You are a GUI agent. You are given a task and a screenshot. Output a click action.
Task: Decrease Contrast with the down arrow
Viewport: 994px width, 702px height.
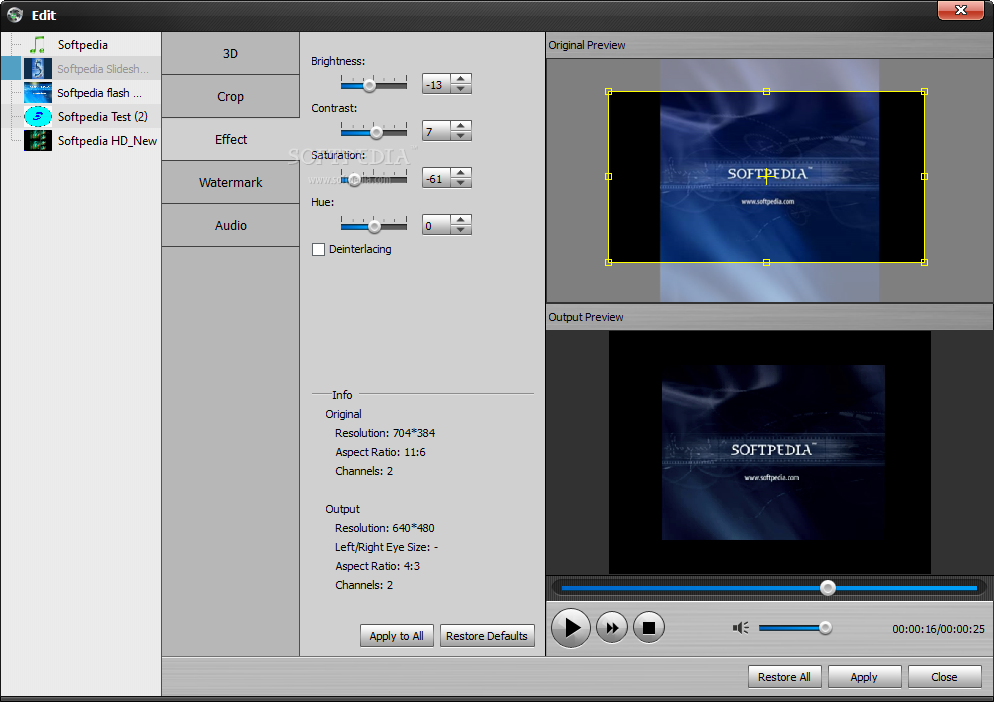pos(461,136)
